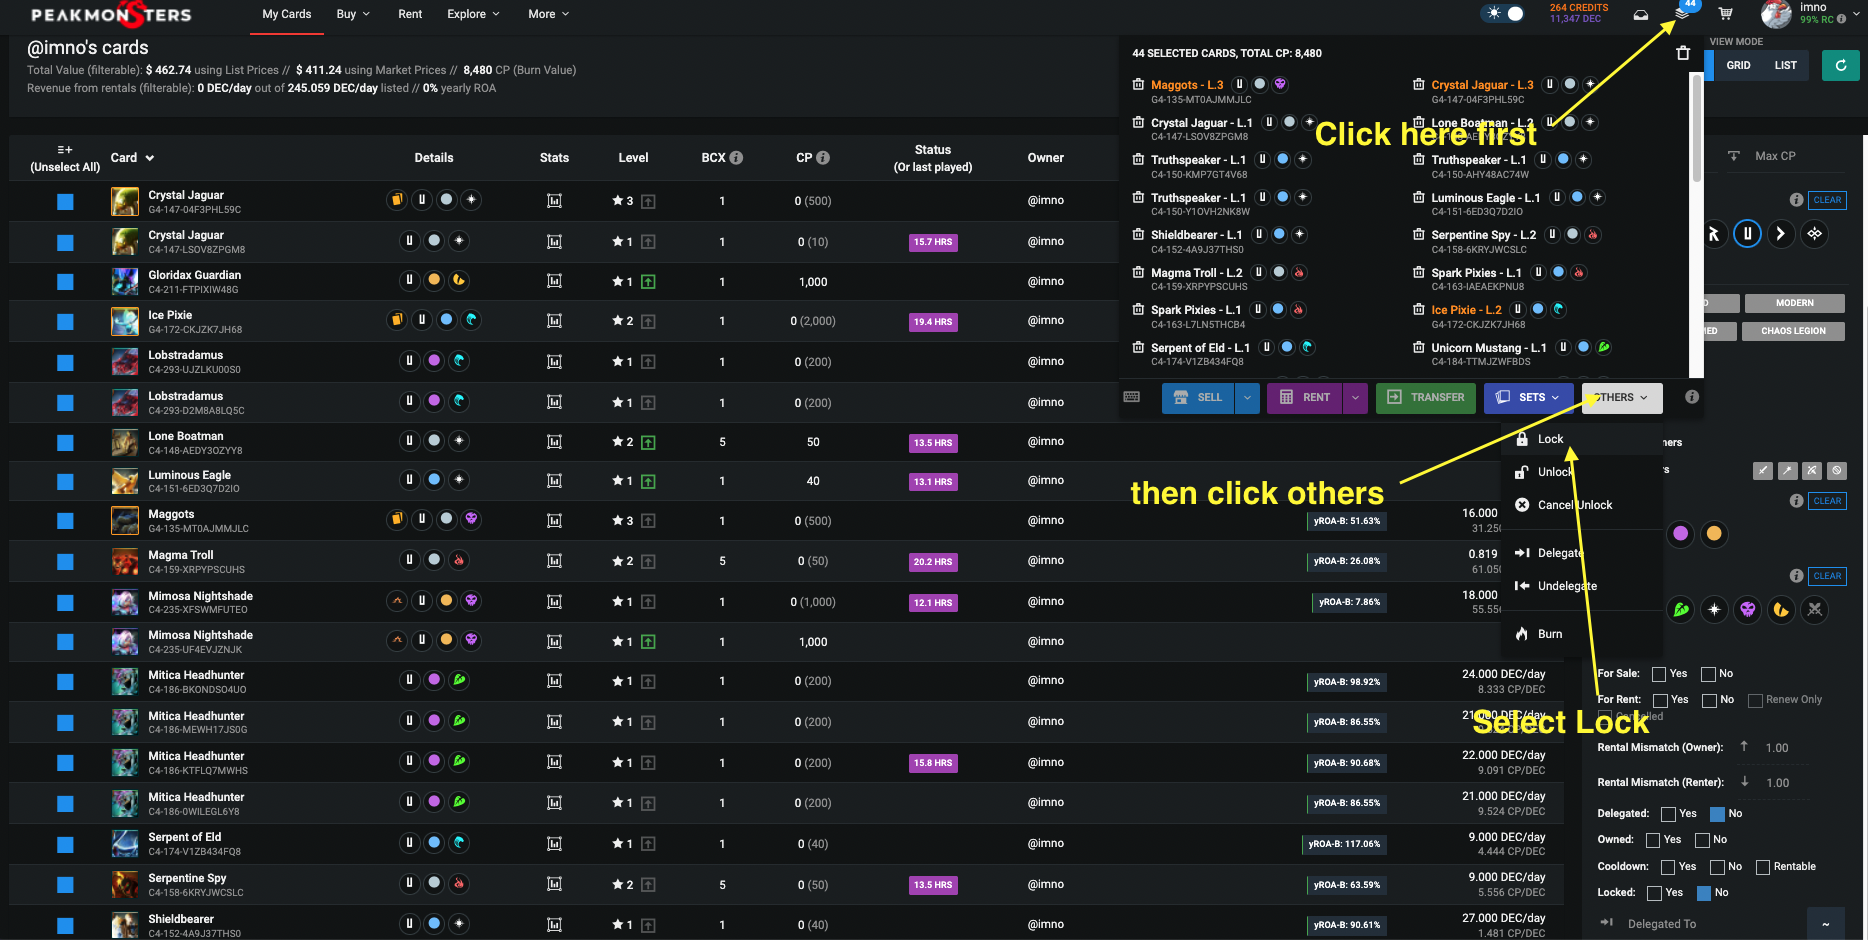The width and height of the screenshot is (1868, 940).
Task: Sort by the Card column header arrow
Action: click(150, 158)
